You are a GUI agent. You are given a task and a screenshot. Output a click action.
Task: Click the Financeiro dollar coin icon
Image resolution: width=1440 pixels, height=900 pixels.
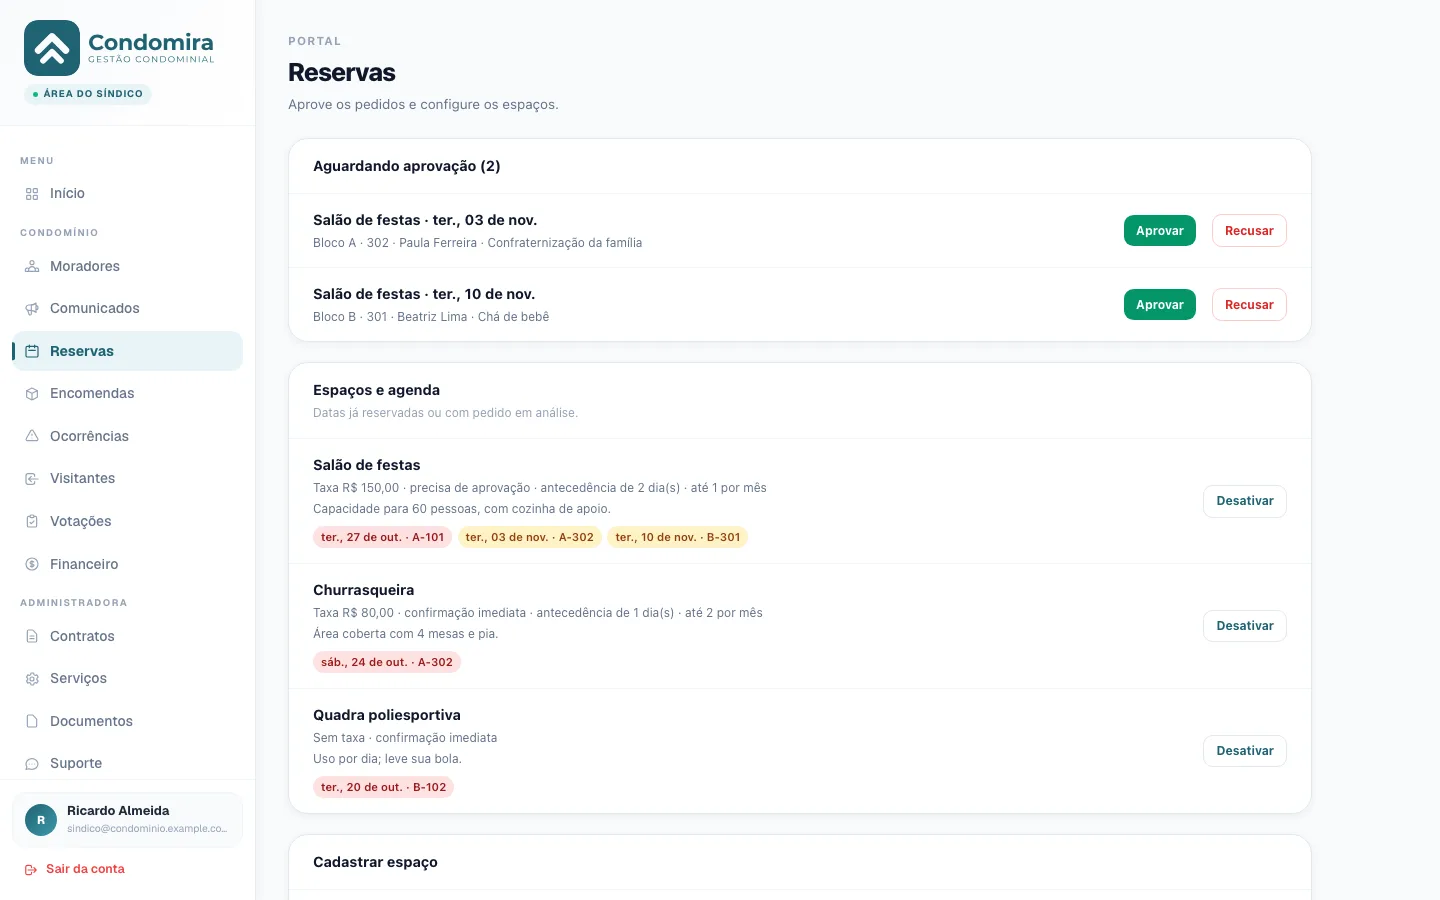pyautogui.click(x=32, y=565)
